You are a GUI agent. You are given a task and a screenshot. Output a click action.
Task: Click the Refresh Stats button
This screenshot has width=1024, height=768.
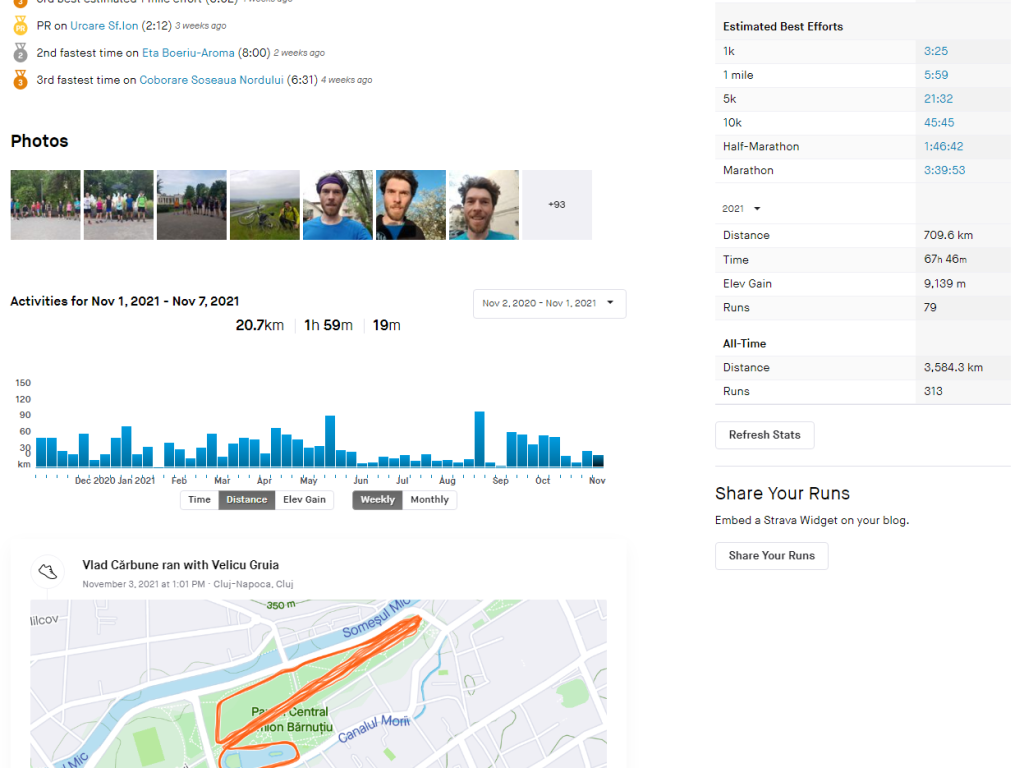(x=765, y=435)
